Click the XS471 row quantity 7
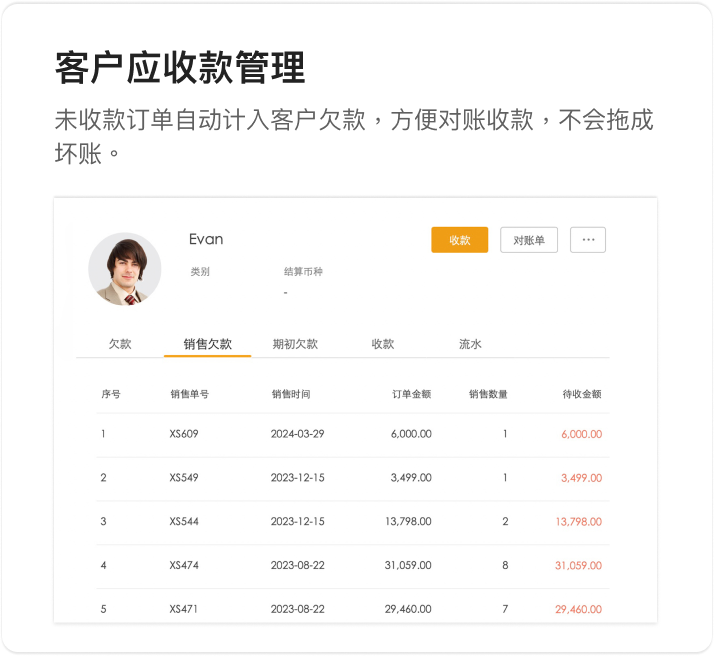714x656 pixels. click(505, 609)
